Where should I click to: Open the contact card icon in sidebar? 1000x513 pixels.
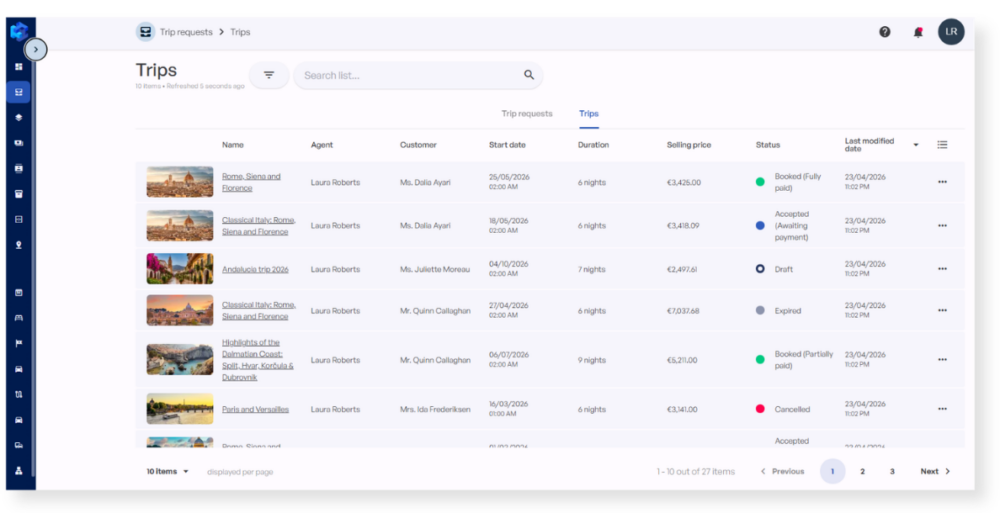pos(18,168)
